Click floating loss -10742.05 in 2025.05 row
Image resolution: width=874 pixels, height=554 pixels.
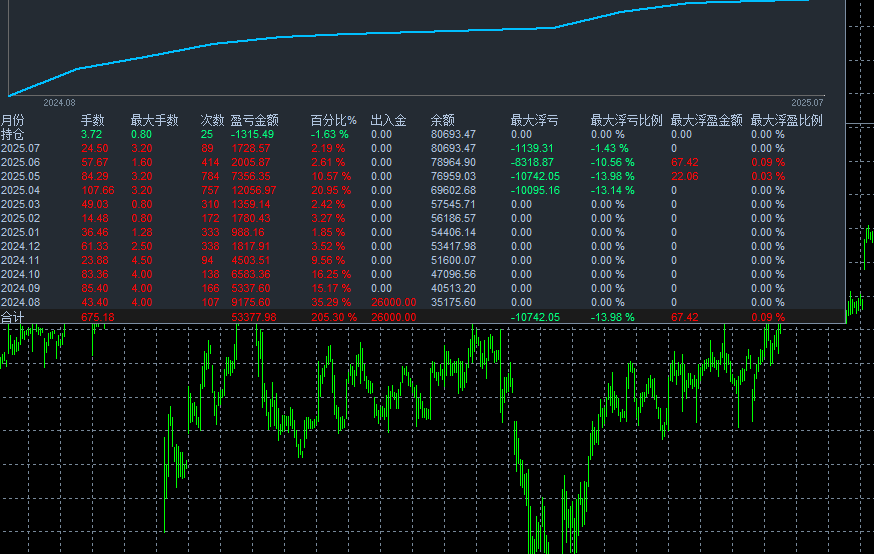[535, 177]
